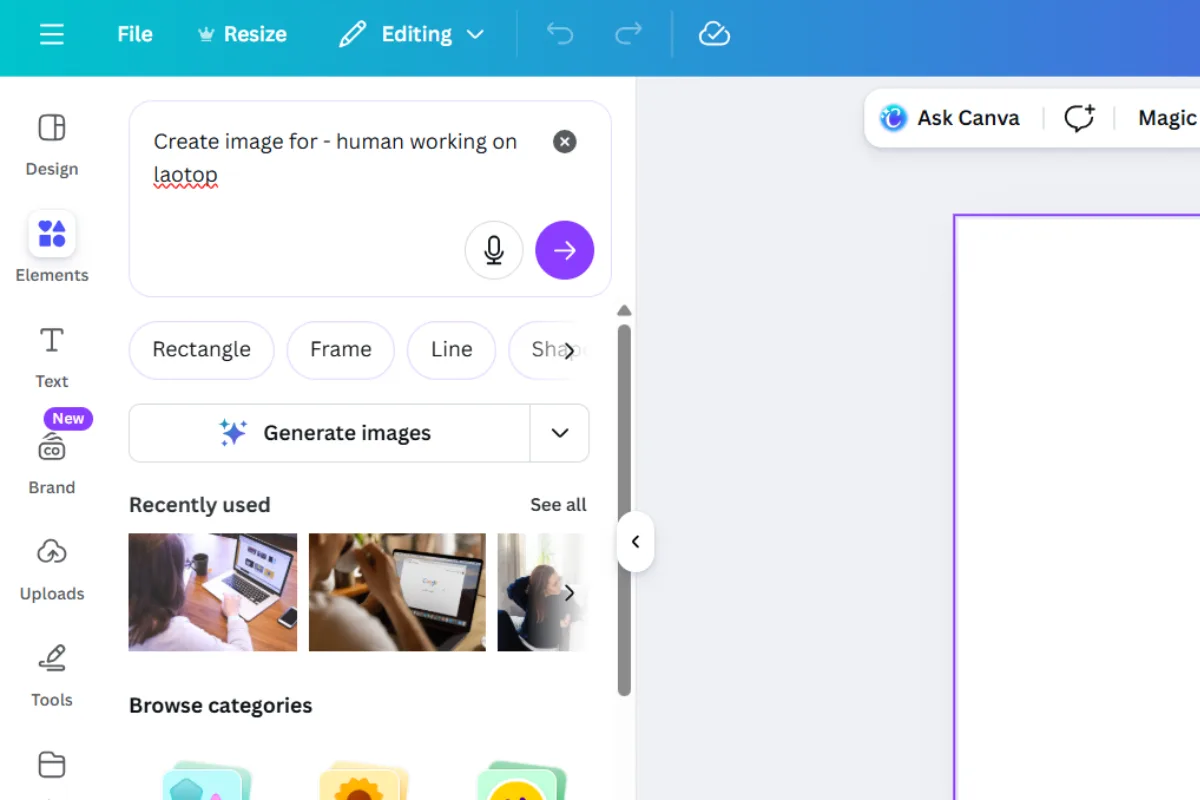This screenshot has width=1200, height=800.
Task: Open the Tools panel
Action: pyautogui.click(x=51, y=673)
